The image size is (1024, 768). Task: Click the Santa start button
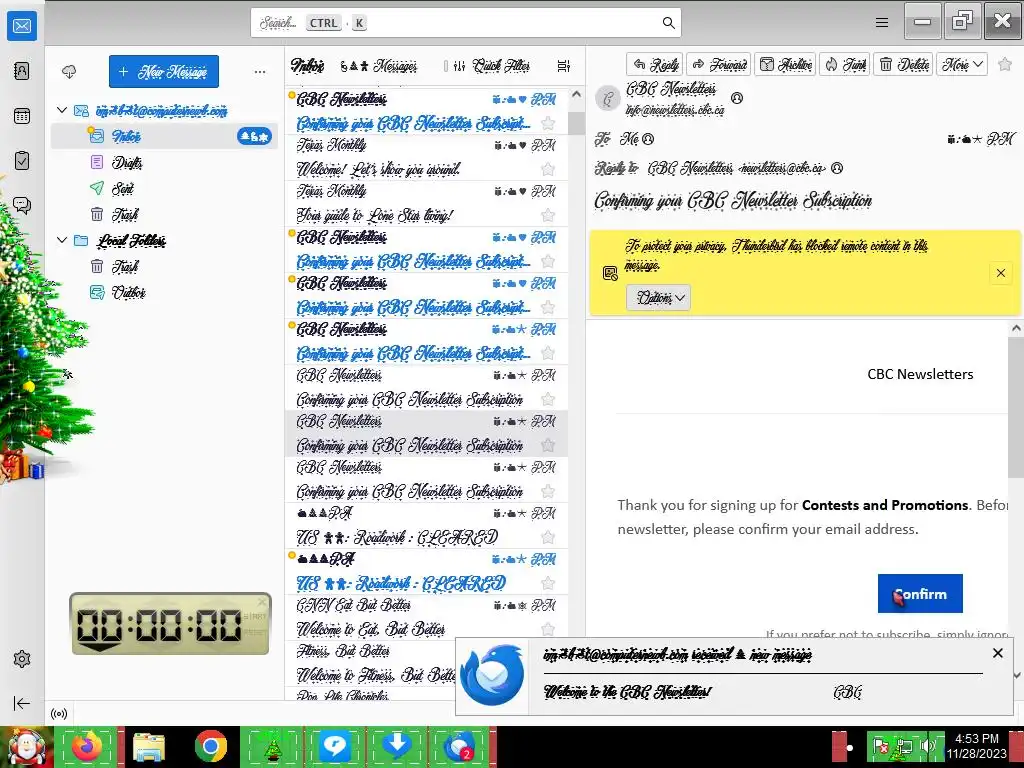[x=25, y=747]
